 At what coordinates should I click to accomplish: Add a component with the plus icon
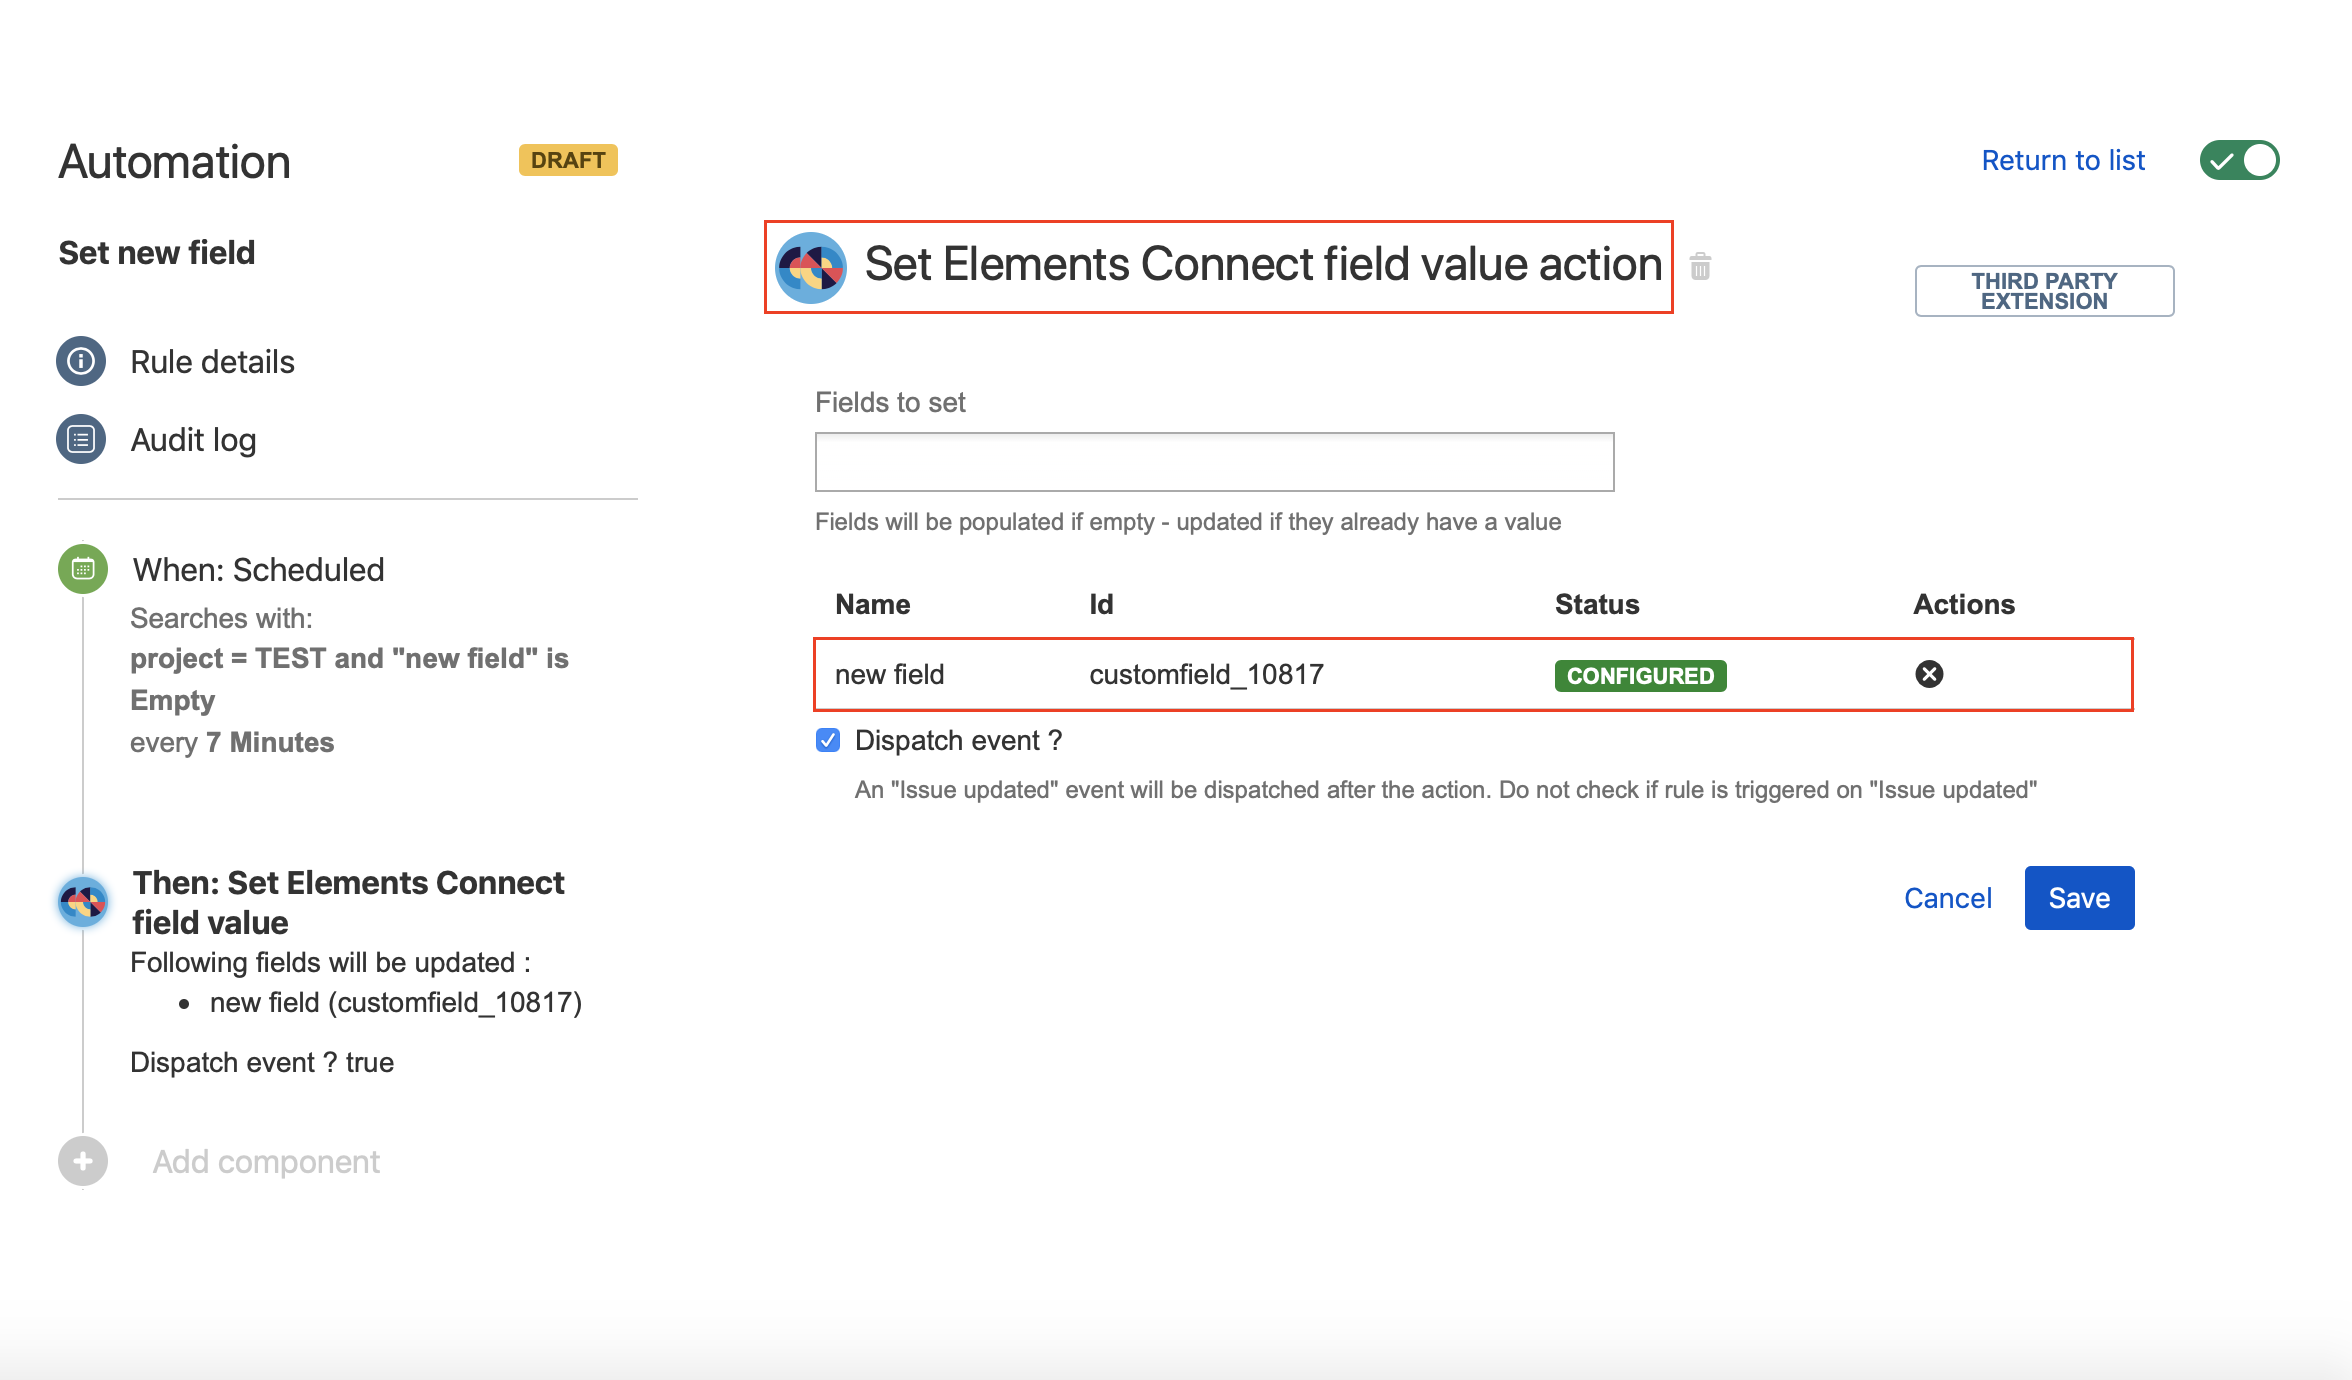[x=81, y=1160]
